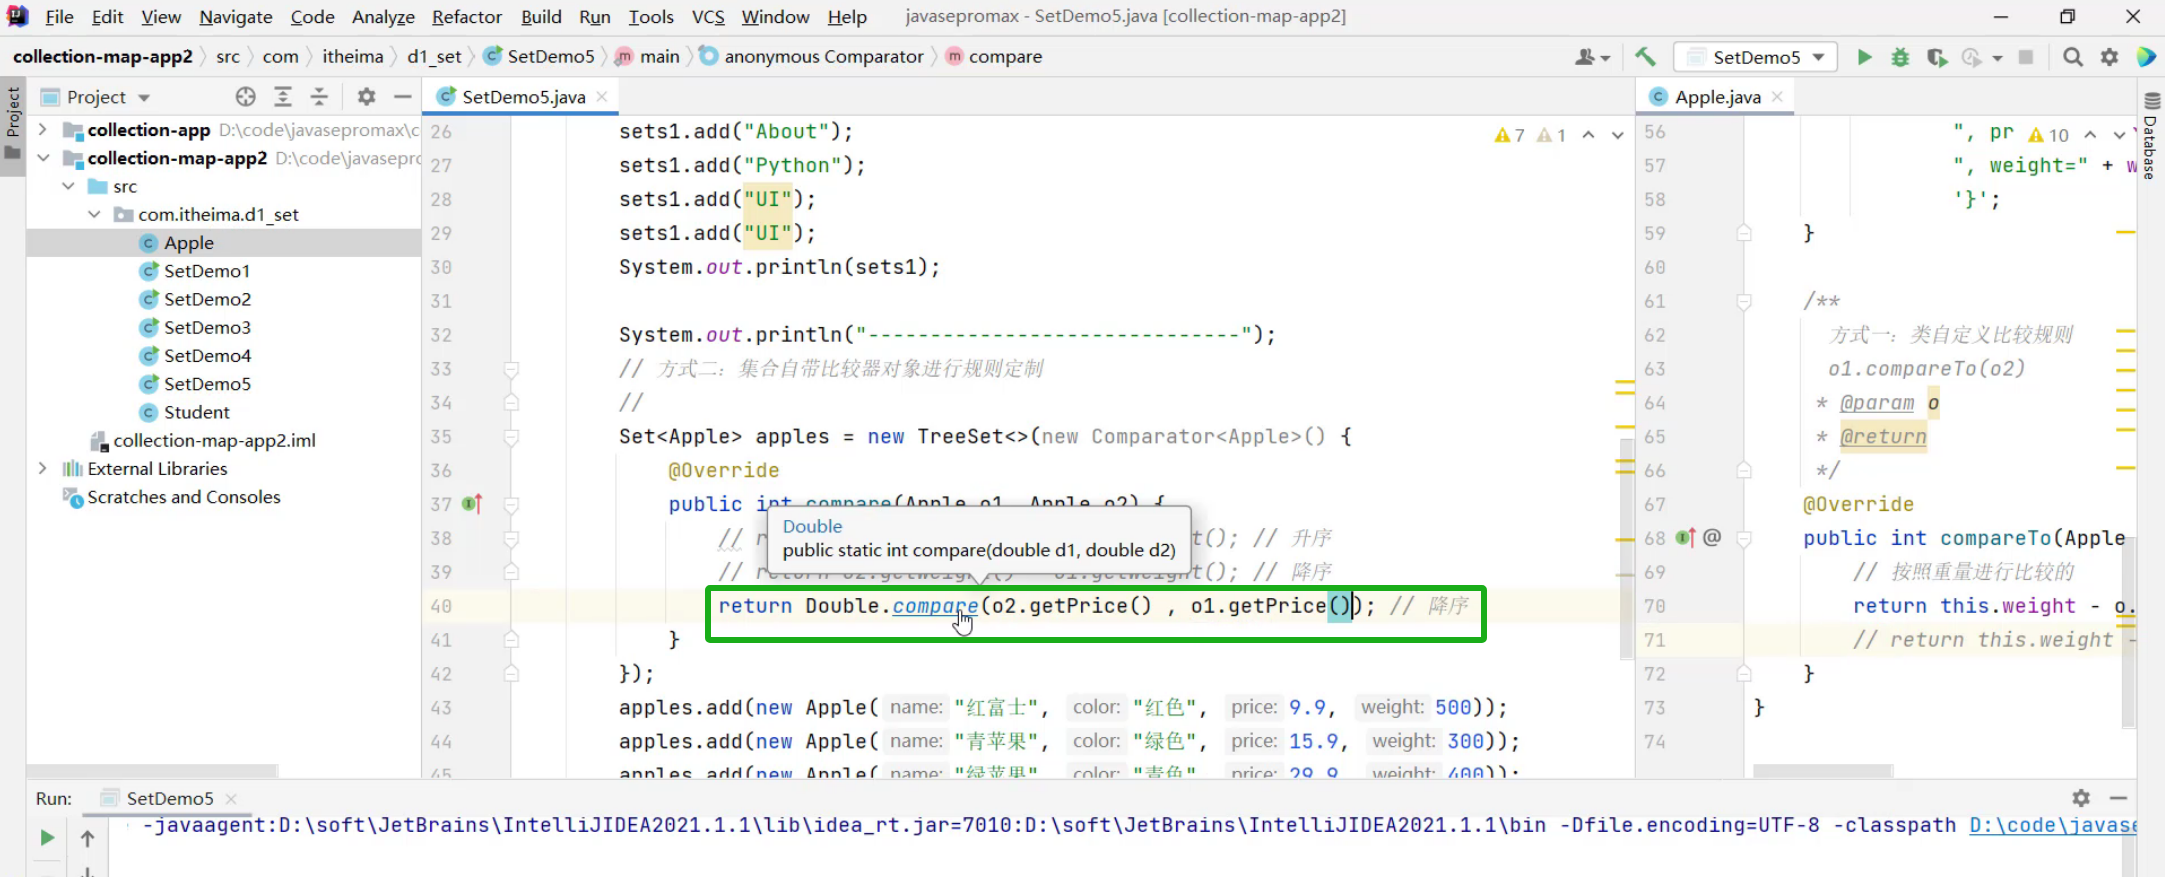Image resolution: width=2165 pixels, height=877 pixels.
Task: Open IDE settings gear in top toolbar
Action: [x=2109, y=57]
